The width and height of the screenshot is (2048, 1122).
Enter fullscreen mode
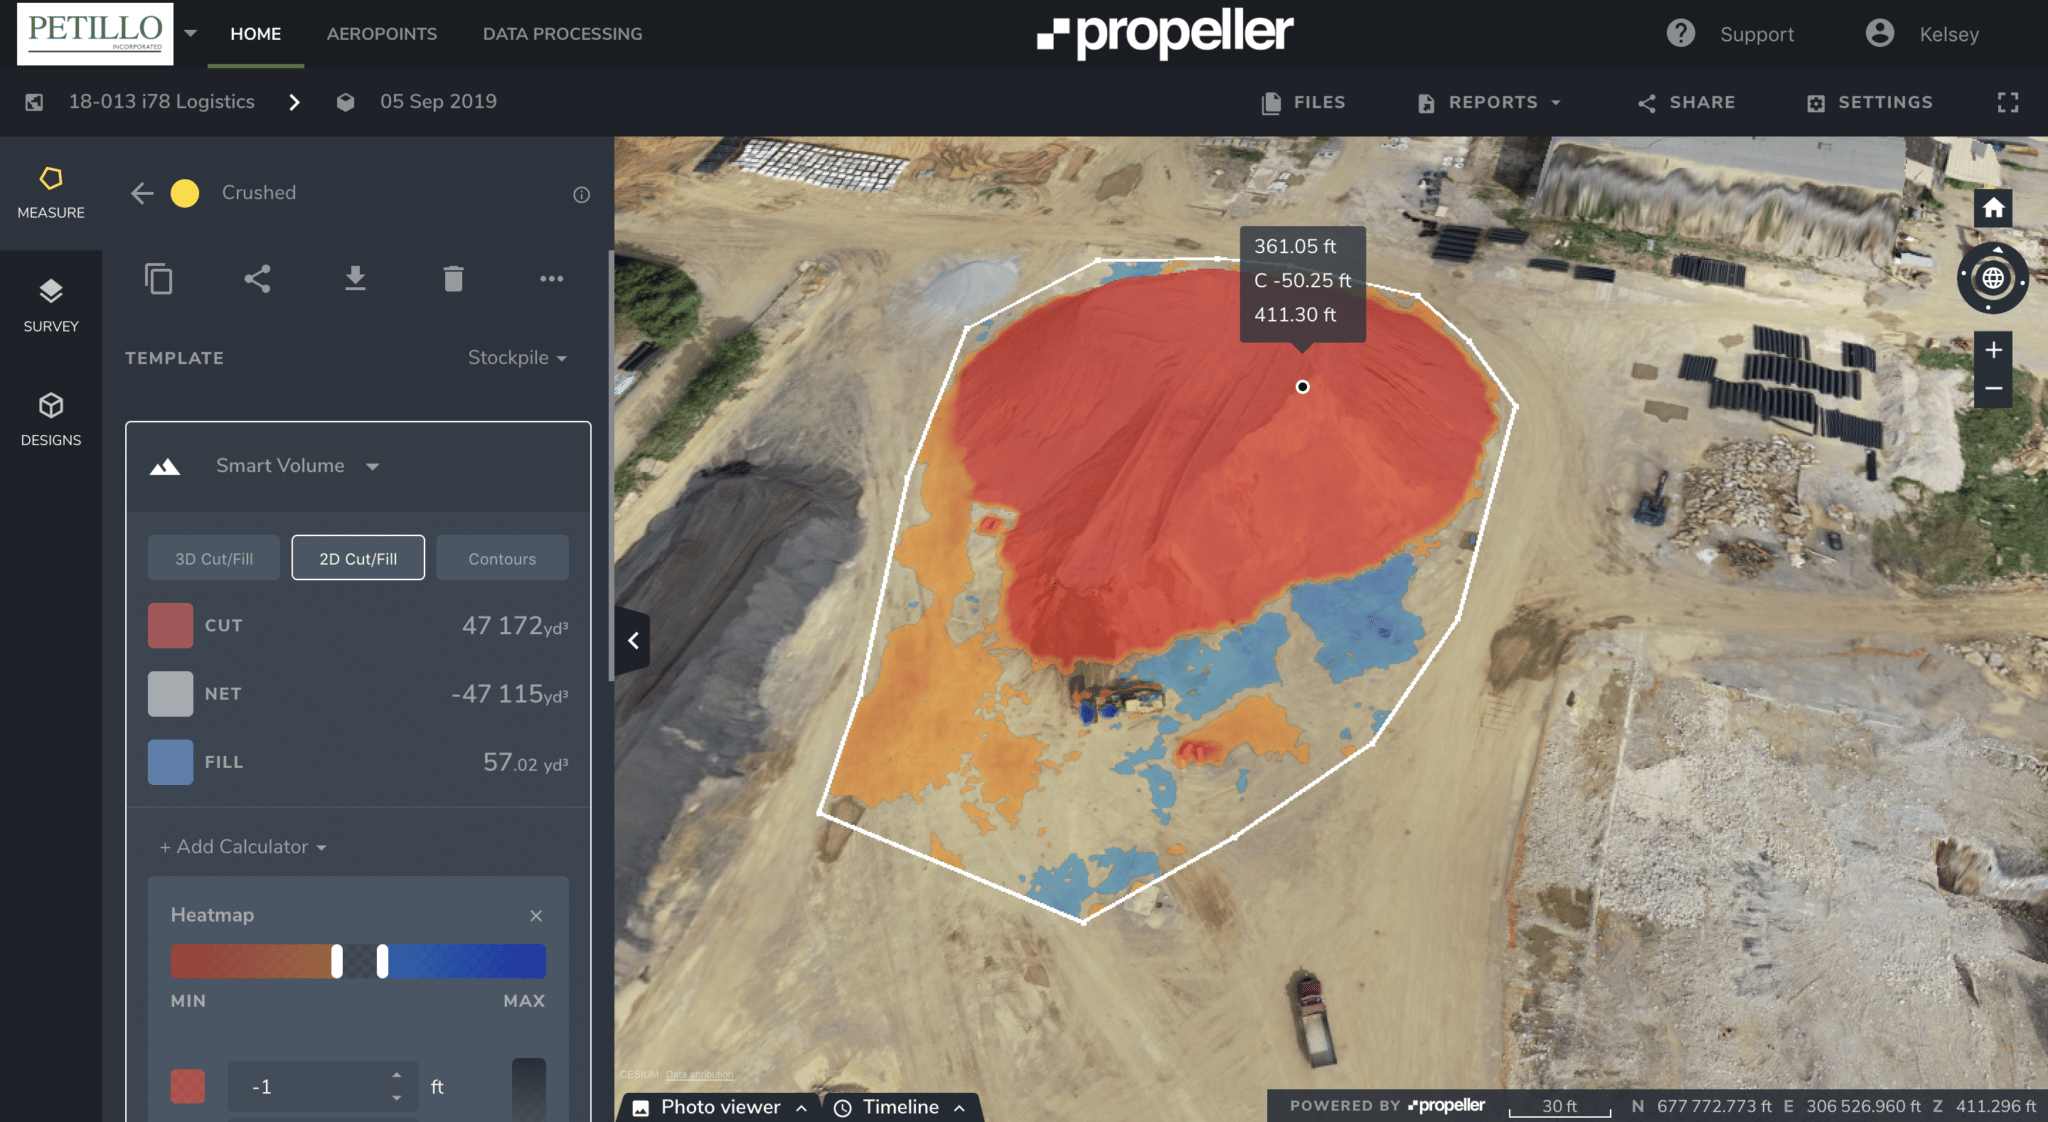(x=2007, y=102)
